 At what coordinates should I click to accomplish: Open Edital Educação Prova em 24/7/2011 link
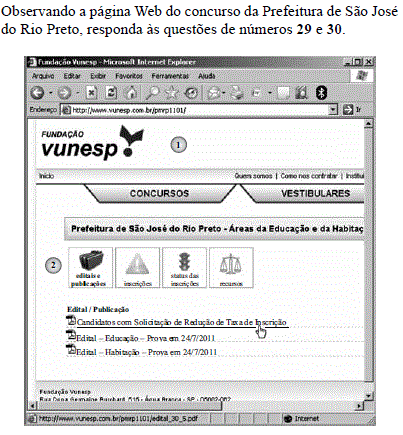click(146, 338)
